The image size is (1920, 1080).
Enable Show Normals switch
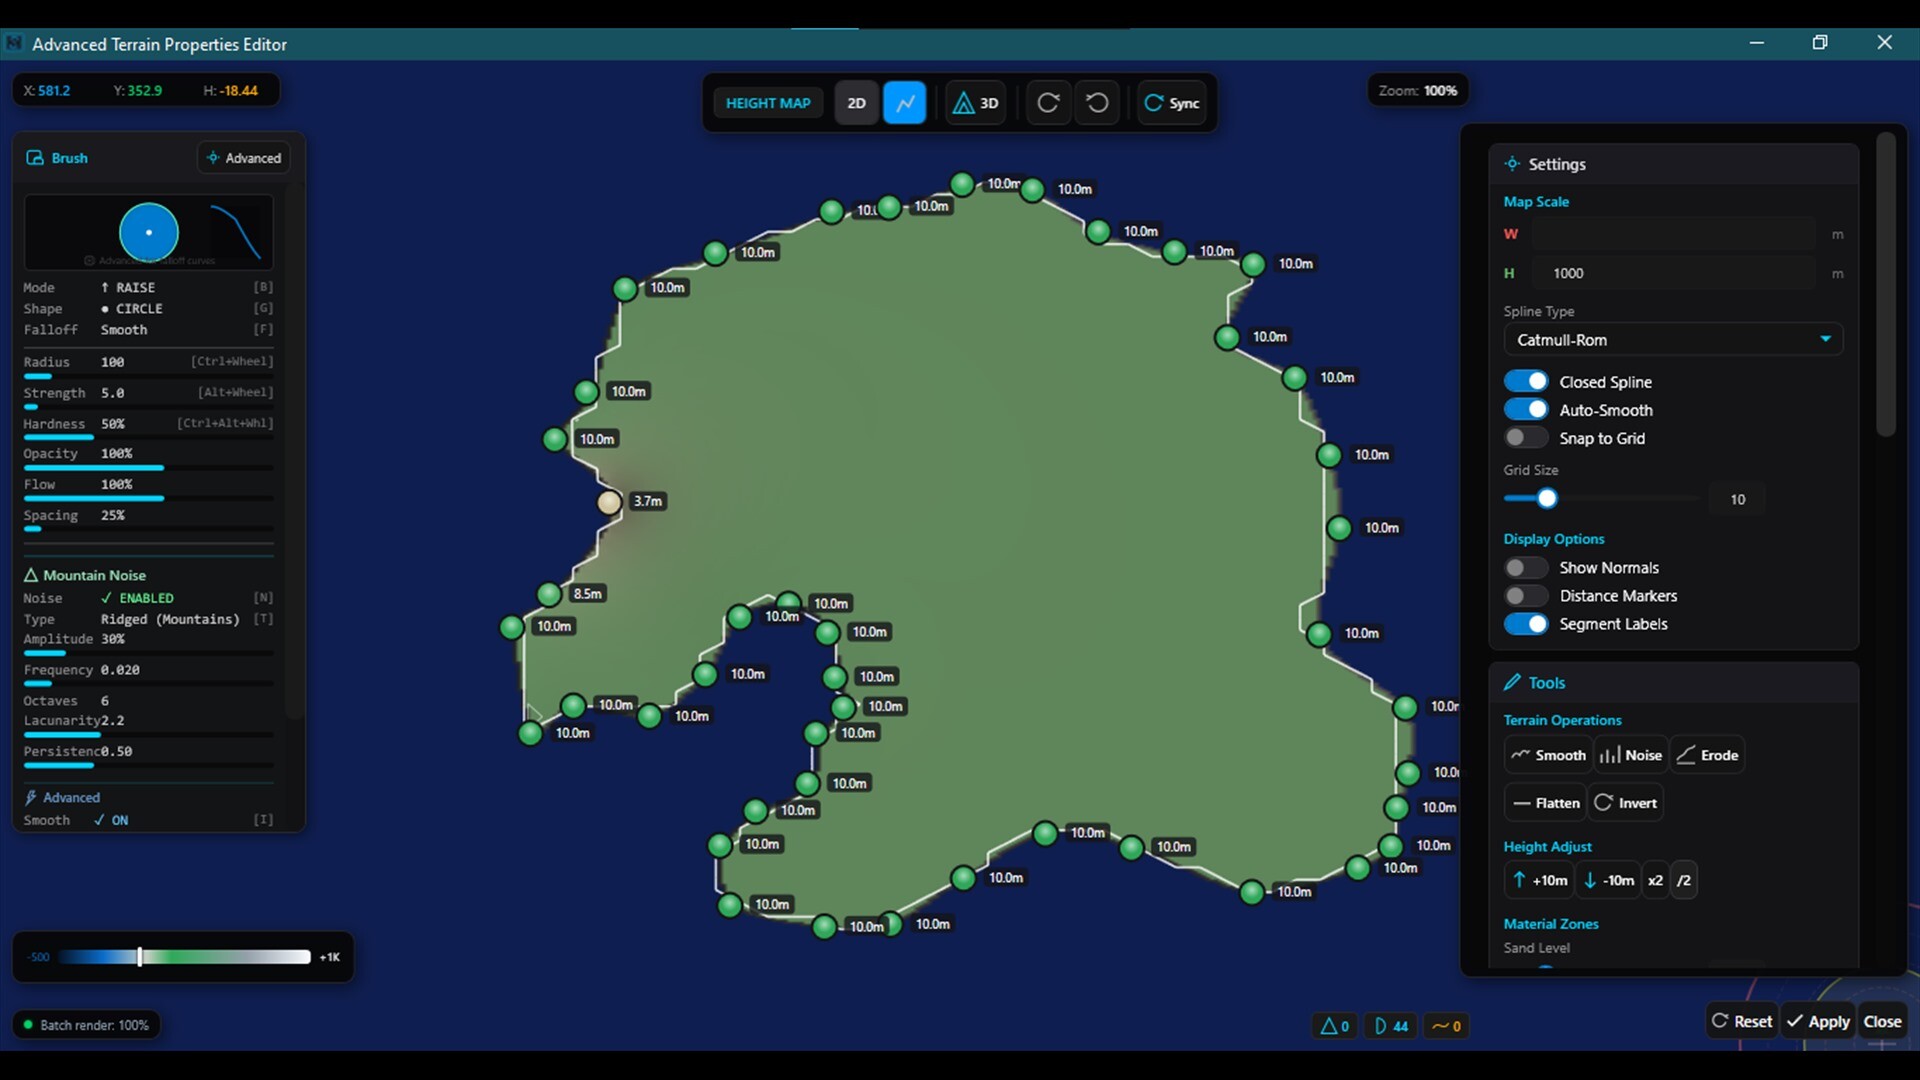point(1525,567)
